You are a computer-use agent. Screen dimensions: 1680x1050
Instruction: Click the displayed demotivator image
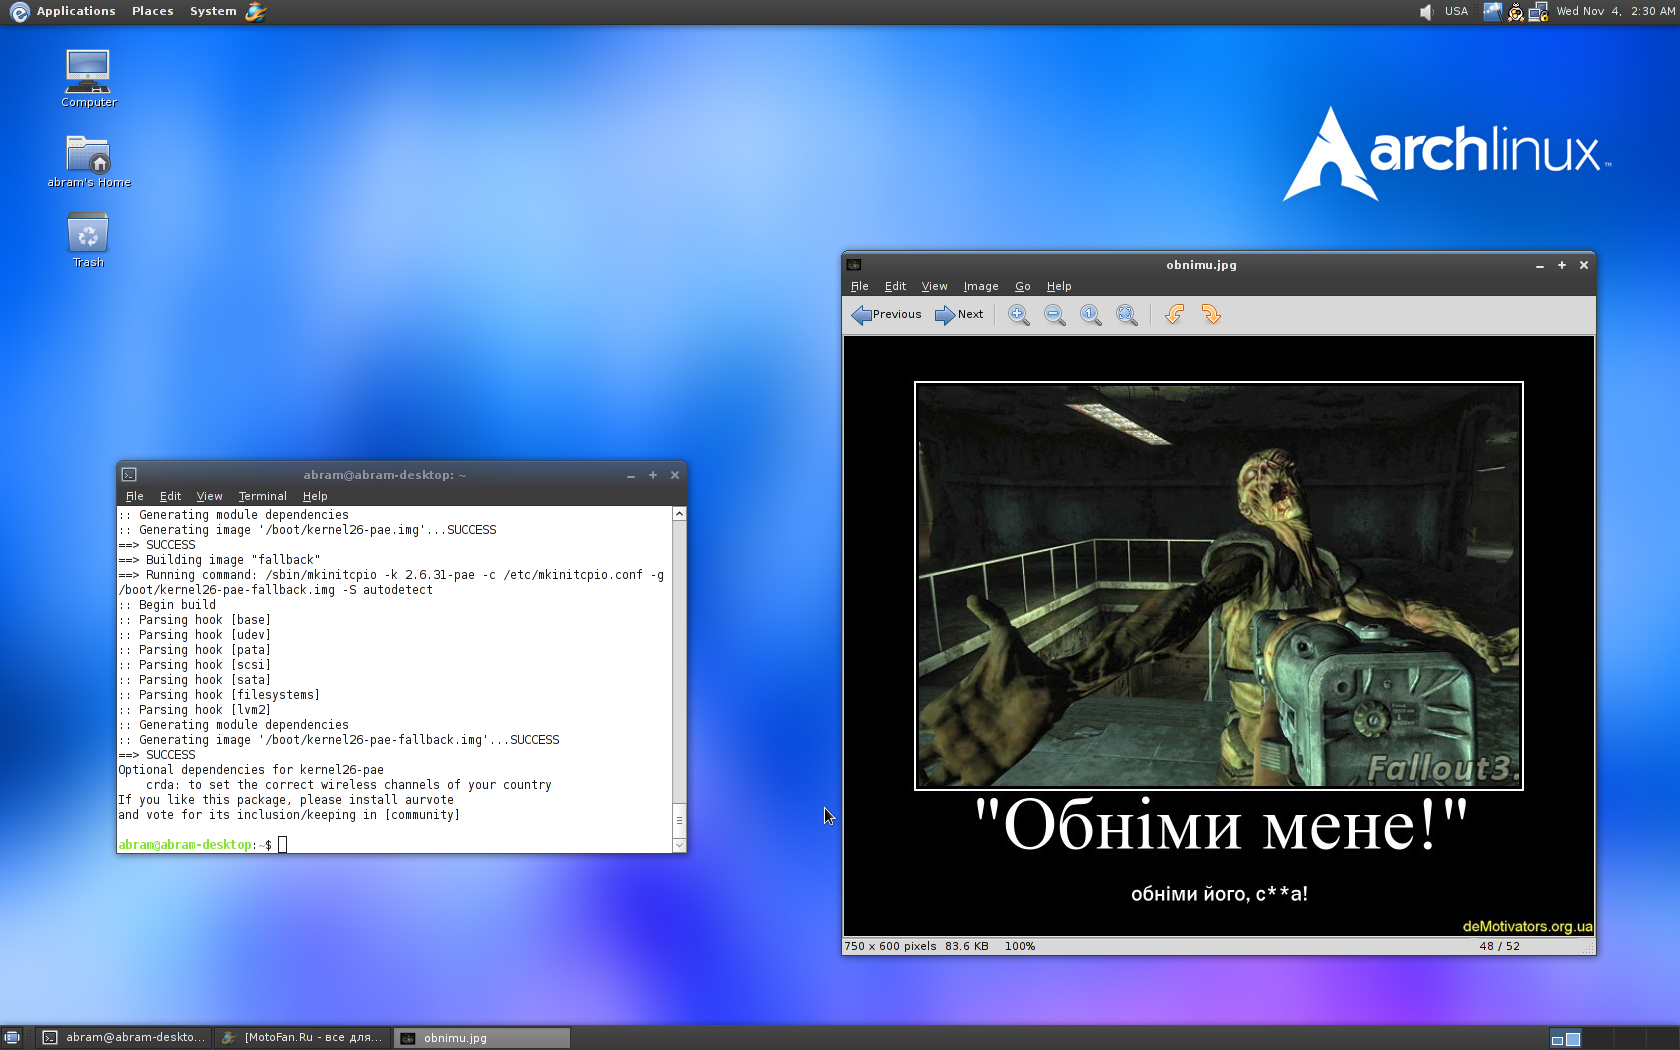pos(1219,636)
